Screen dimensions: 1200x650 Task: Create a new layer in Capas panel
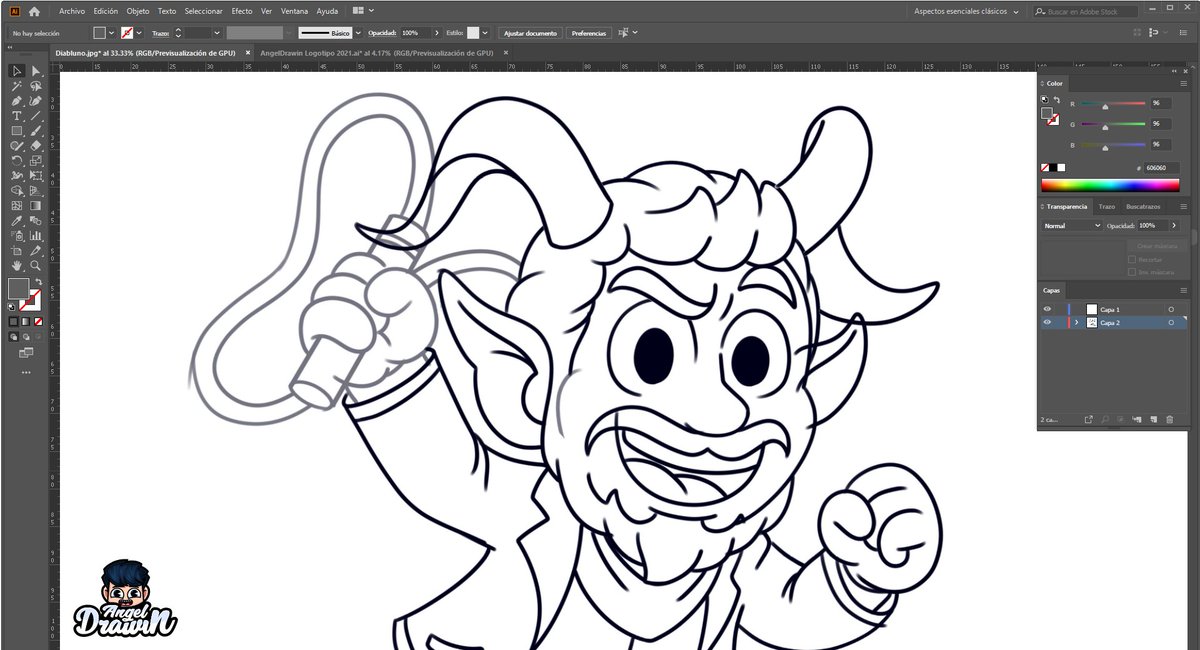1154,420
